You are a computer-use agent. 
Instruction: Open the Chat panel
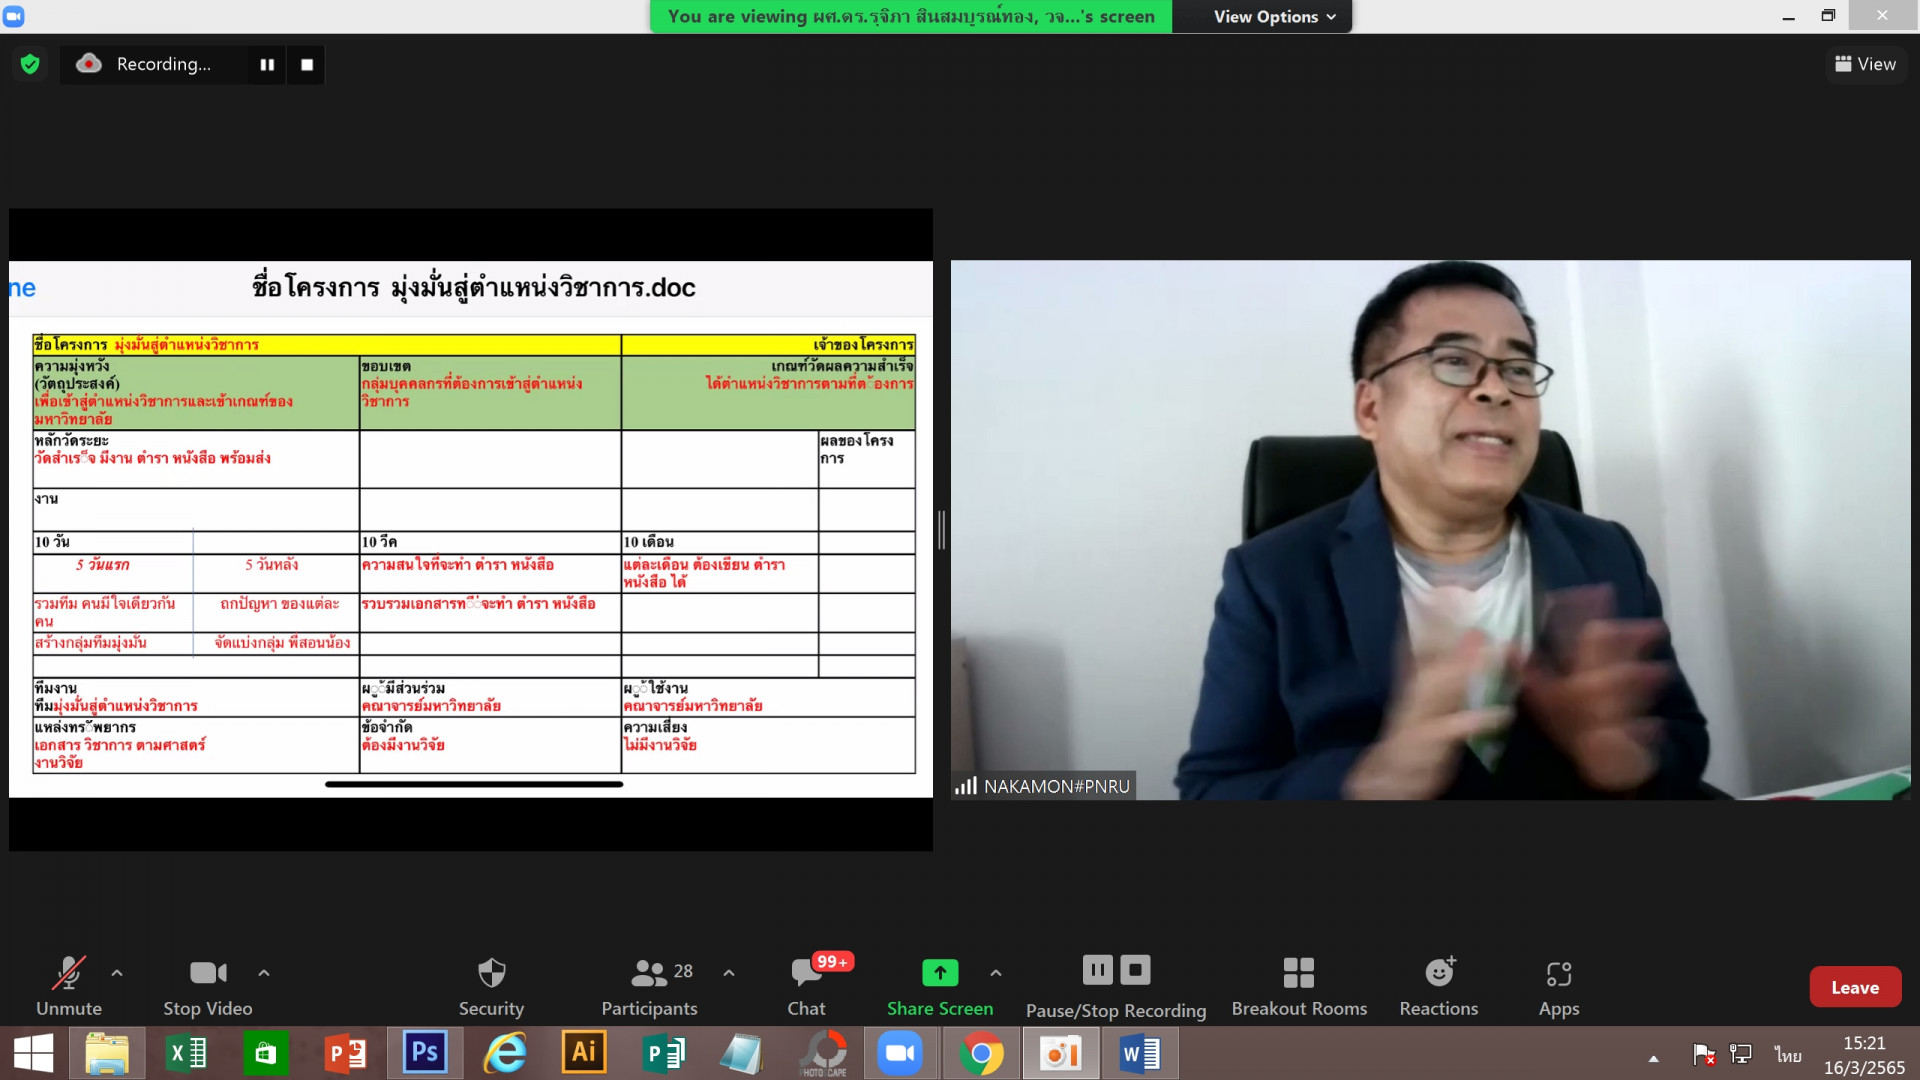click(x=807, y=987)
